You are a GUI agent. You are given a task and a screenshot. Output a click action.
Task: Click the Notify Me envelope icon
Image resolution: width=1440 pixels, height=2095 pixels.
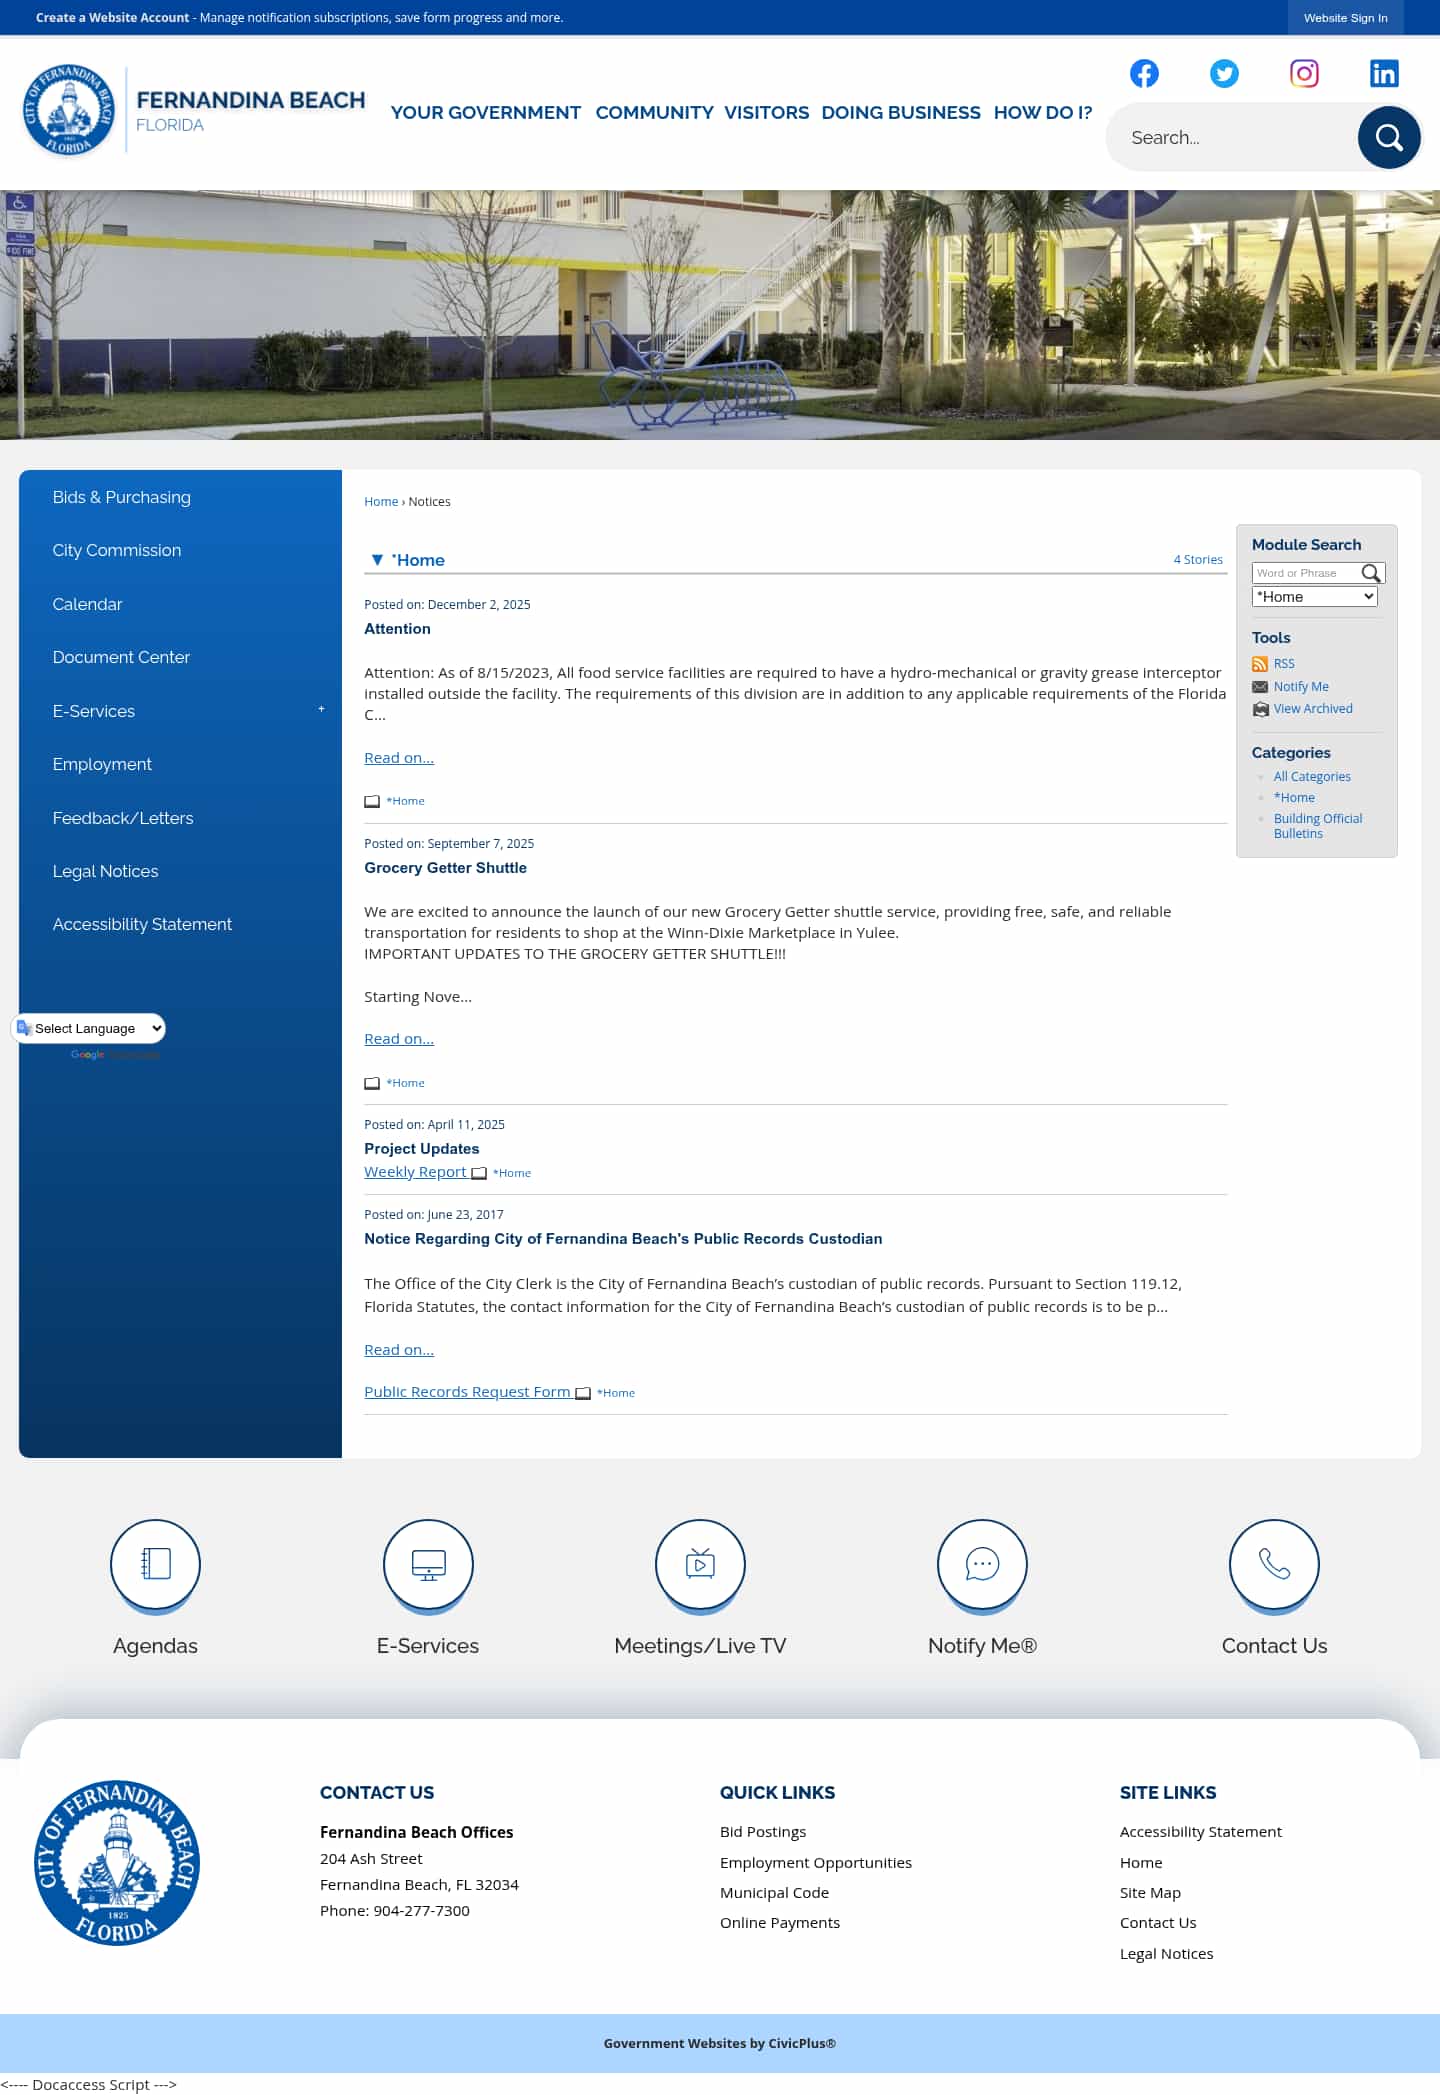1260,687
